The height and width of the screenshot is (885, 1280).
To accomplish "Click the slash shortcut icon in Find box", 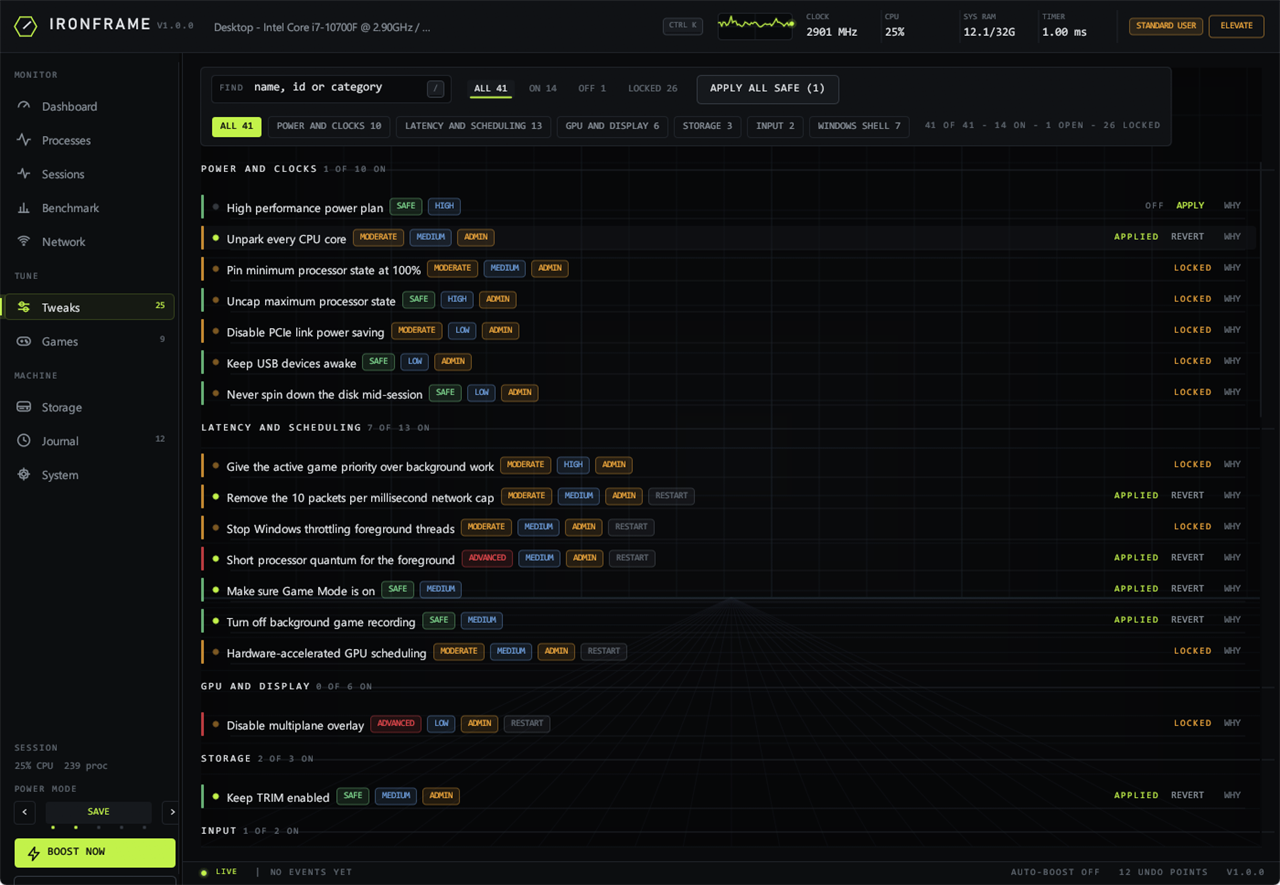I will coord(435,89).
